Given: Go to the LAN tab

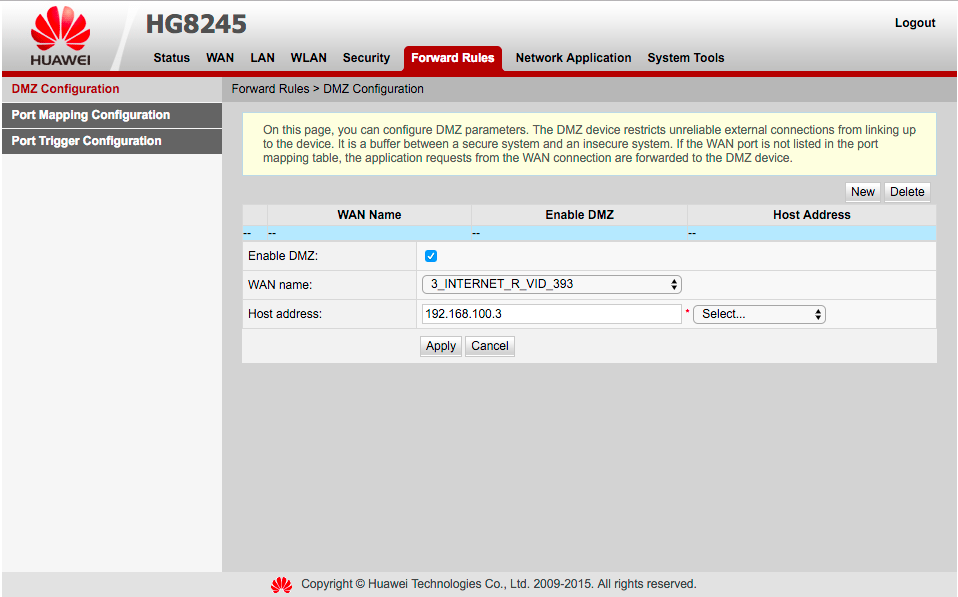Looking at the screenshot, I should (263, 57).
